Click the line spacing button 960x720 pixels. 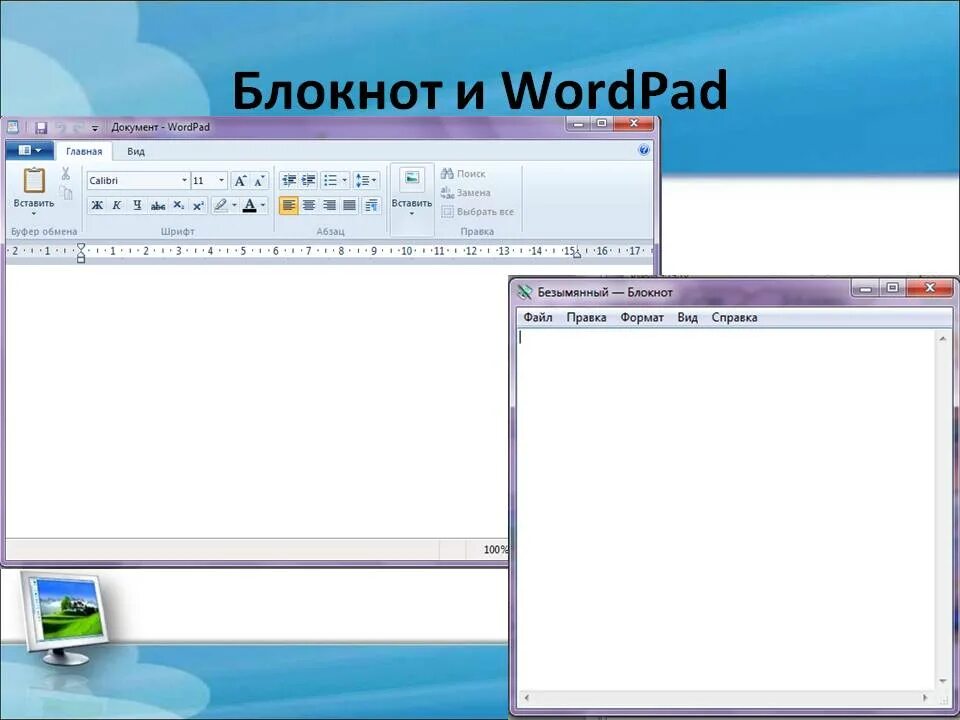(x=362, y=180)
